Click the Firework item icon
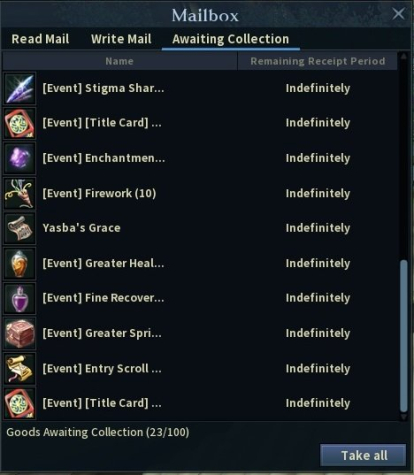Screen dimensions: 414x475 pyautogui.click(x=20, y=194)
